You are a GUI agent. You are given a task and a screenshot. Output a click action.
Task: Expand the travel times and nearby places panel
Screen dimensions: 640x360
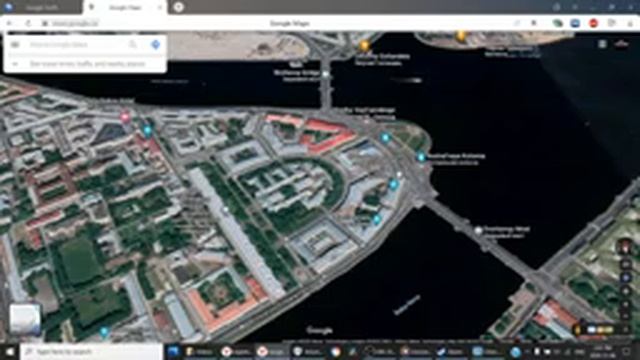click(x=15, y=64)
